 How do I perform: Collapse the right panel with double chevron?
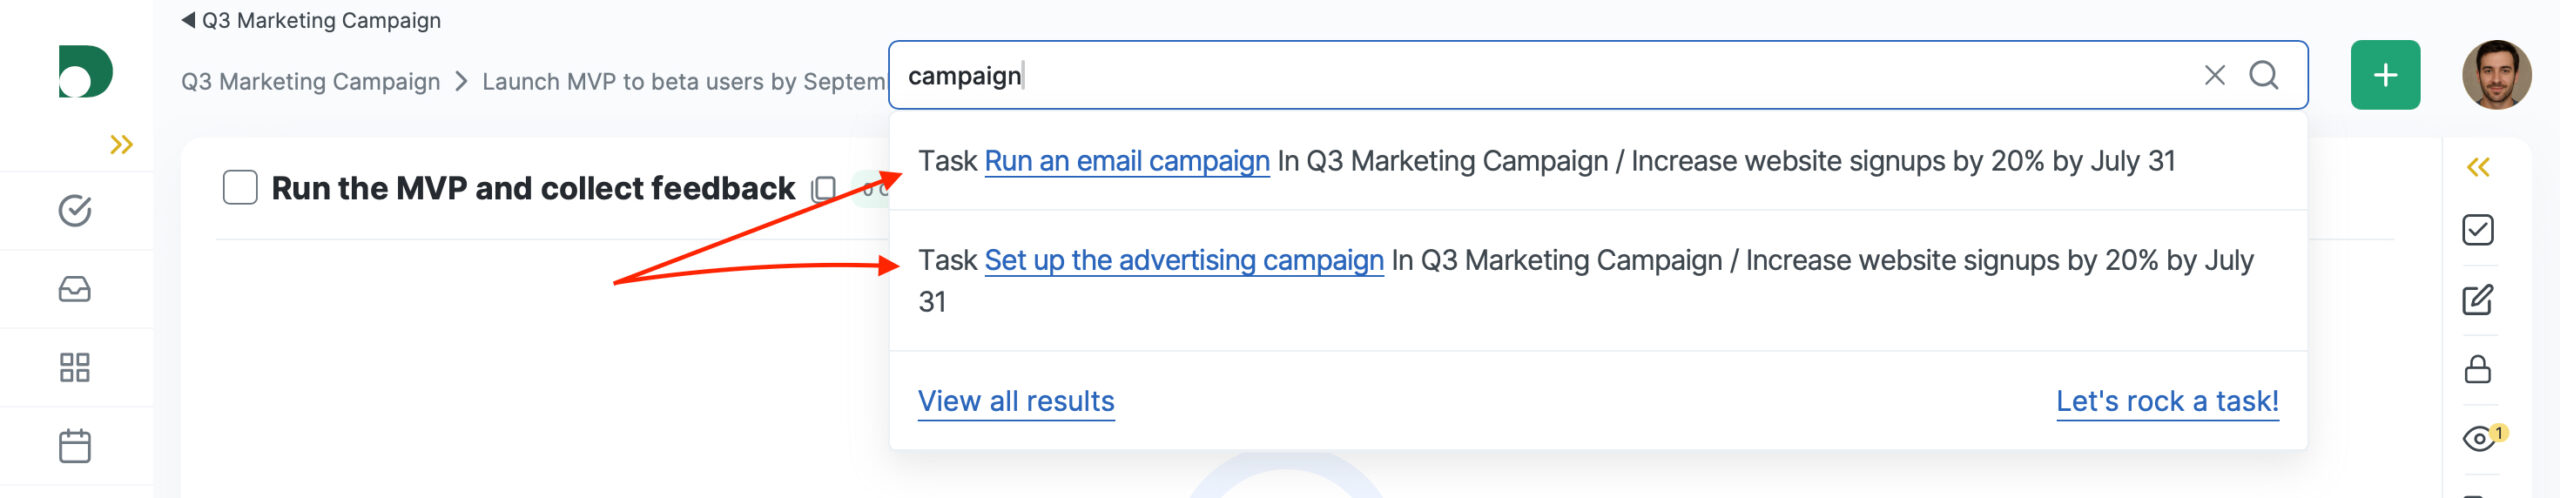pyautogui.click(x=2477, y=167)
